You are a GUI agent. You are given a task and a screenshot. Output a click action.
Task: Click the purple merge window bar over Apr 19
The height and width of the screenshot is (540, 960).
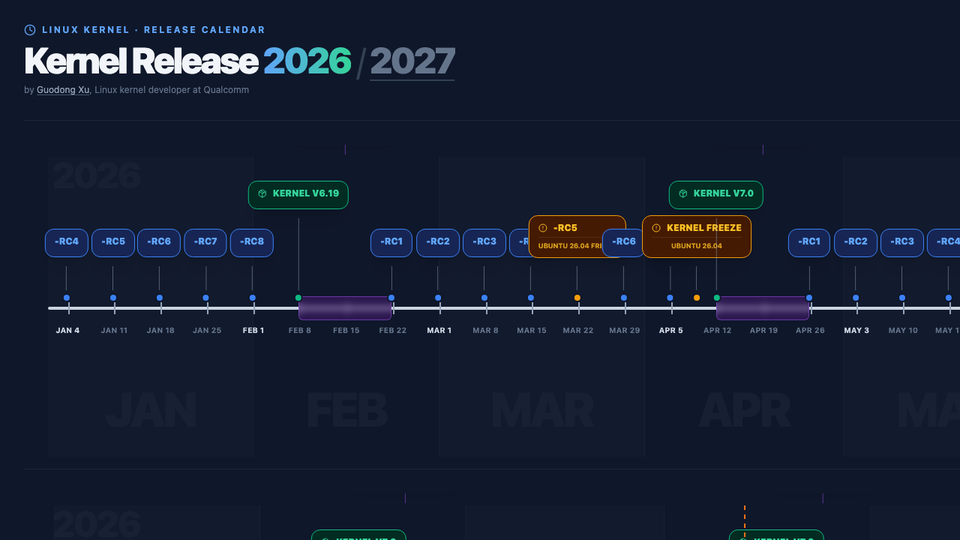tap(763, 308)
